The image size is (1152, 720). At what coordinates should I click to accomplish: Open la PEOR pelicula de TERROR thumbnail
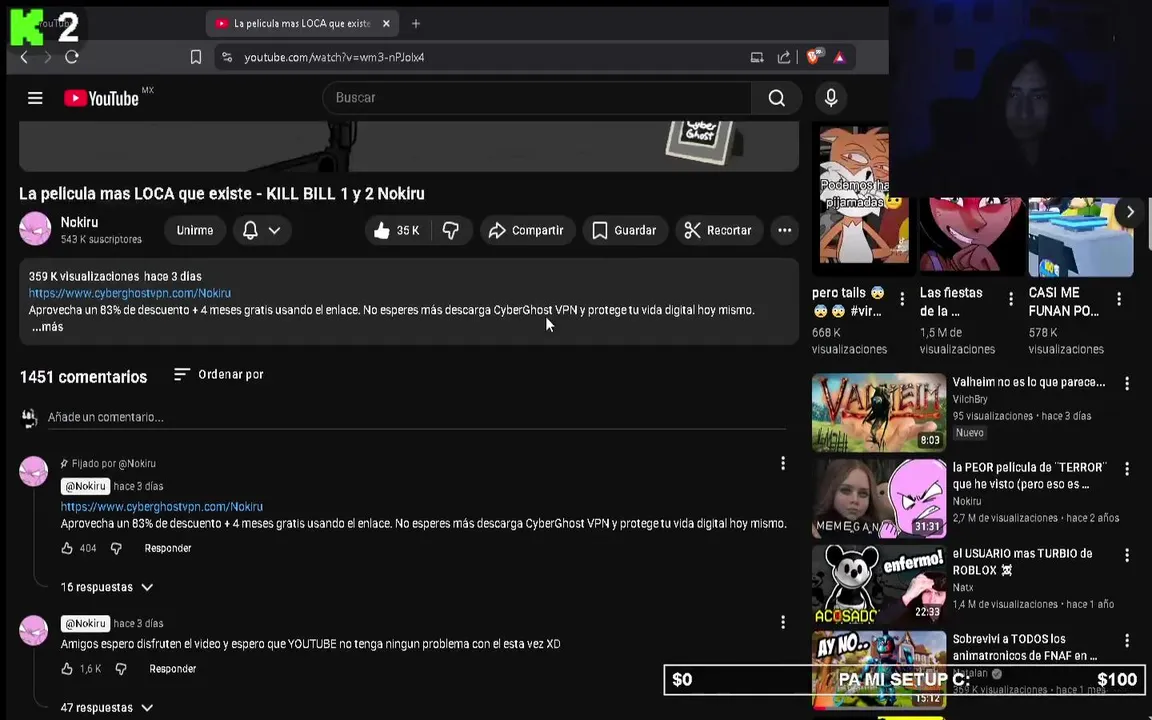[x=879, y=499]
